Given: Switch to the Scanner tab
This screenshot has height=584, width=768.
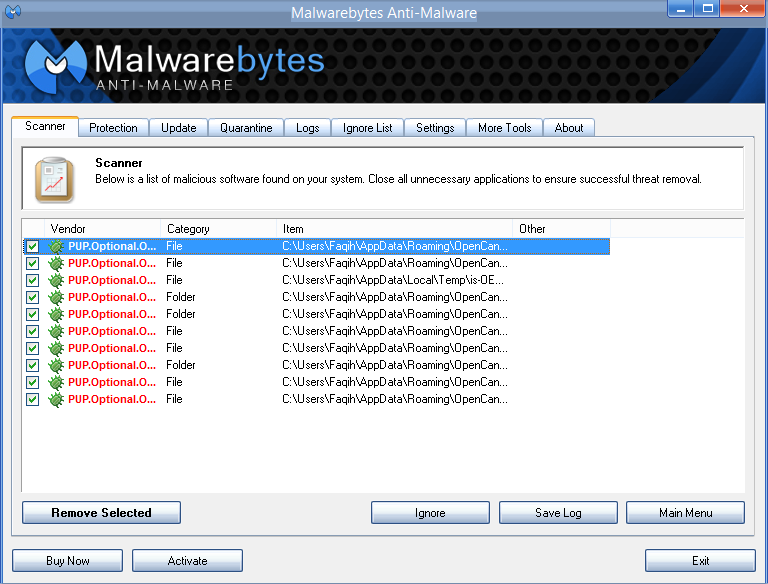Looking at the screenshot, I should 45,126.
